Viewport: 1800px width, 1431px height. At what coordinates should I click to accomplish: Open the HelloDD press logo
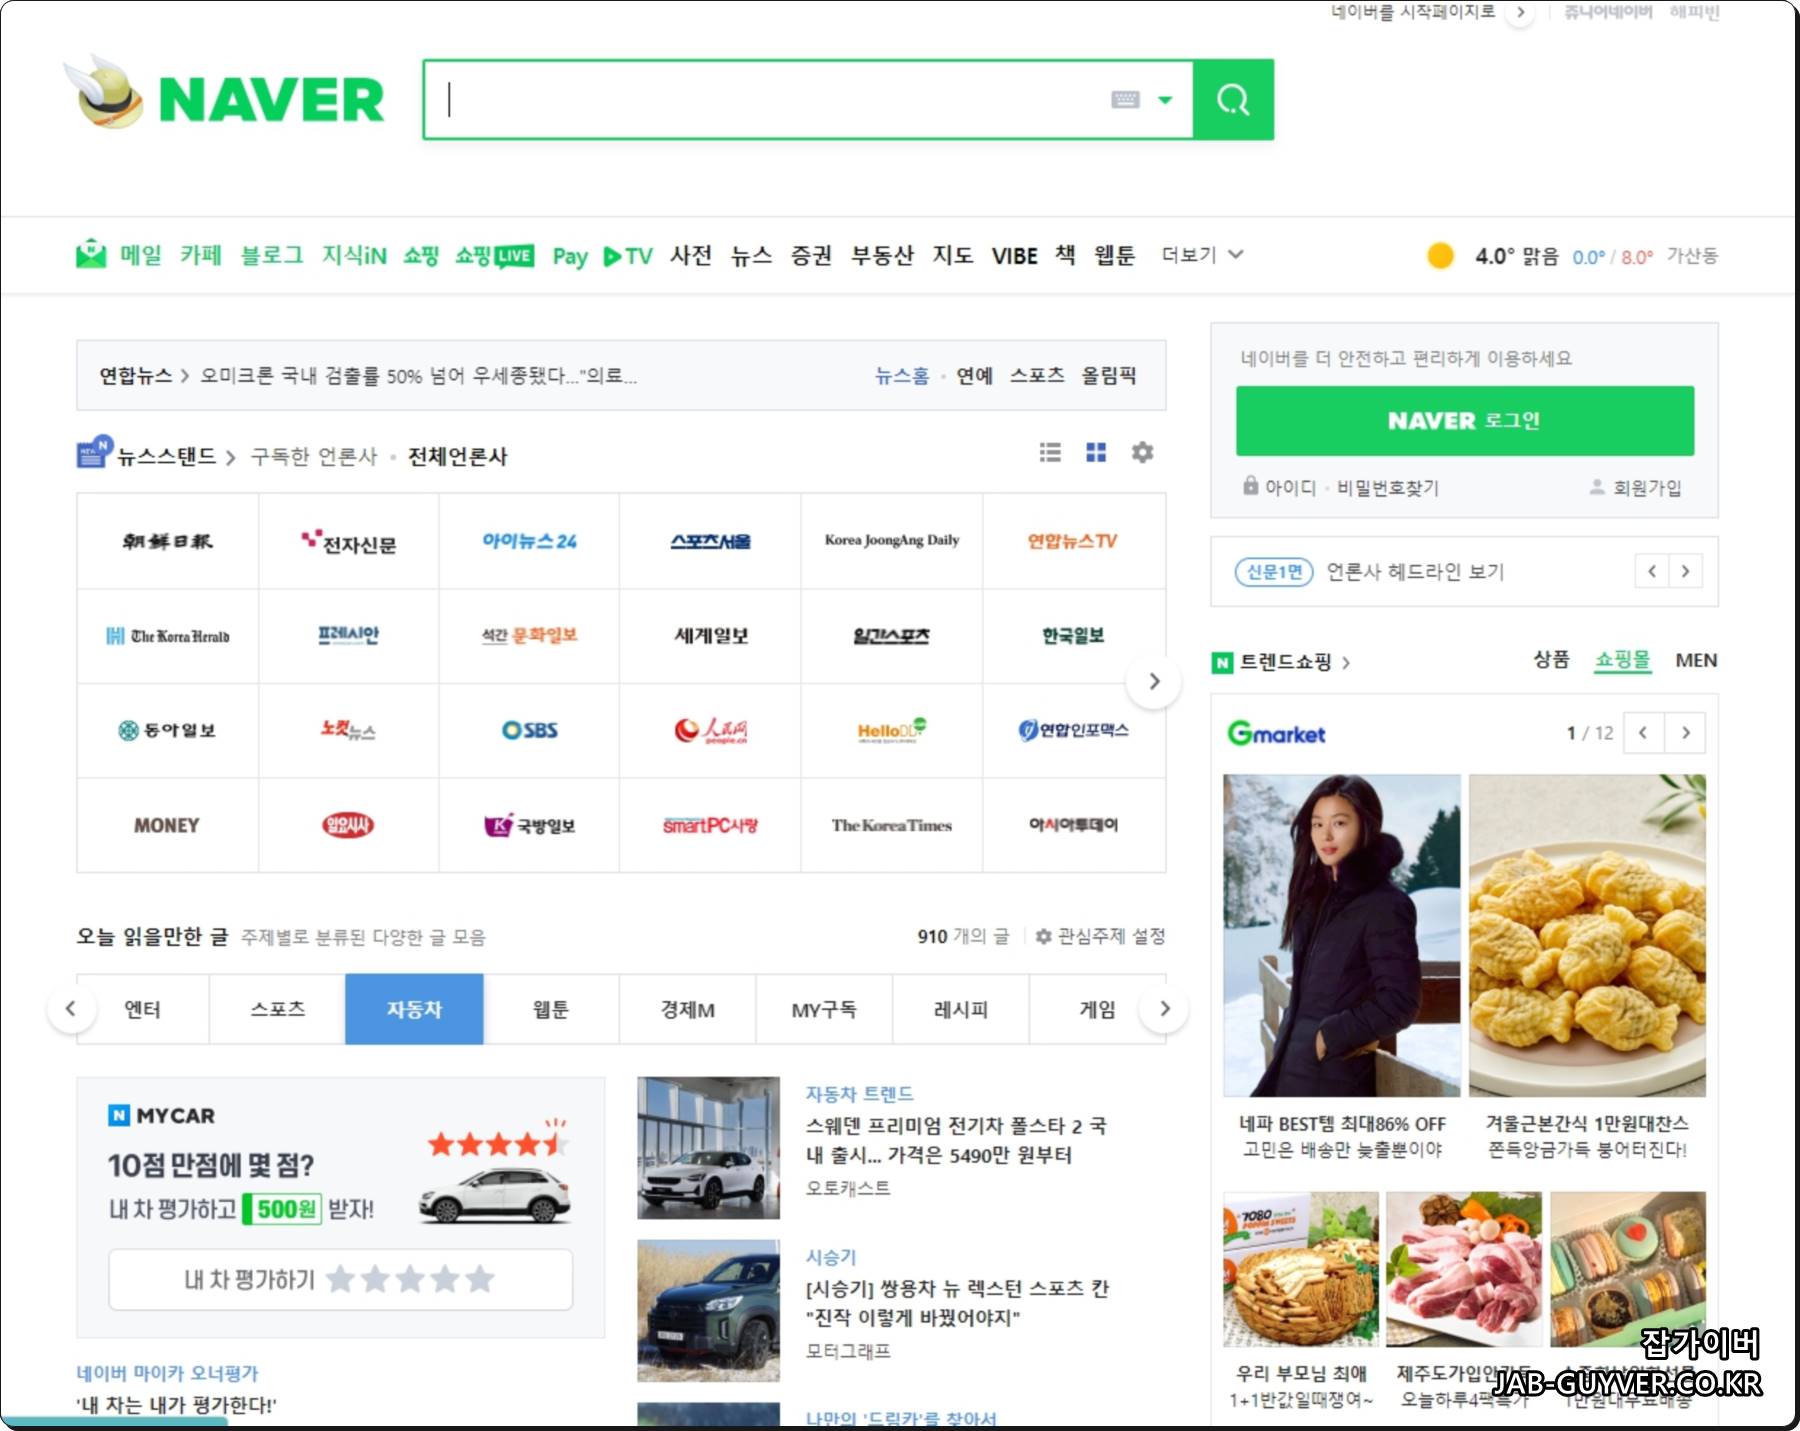892,730
